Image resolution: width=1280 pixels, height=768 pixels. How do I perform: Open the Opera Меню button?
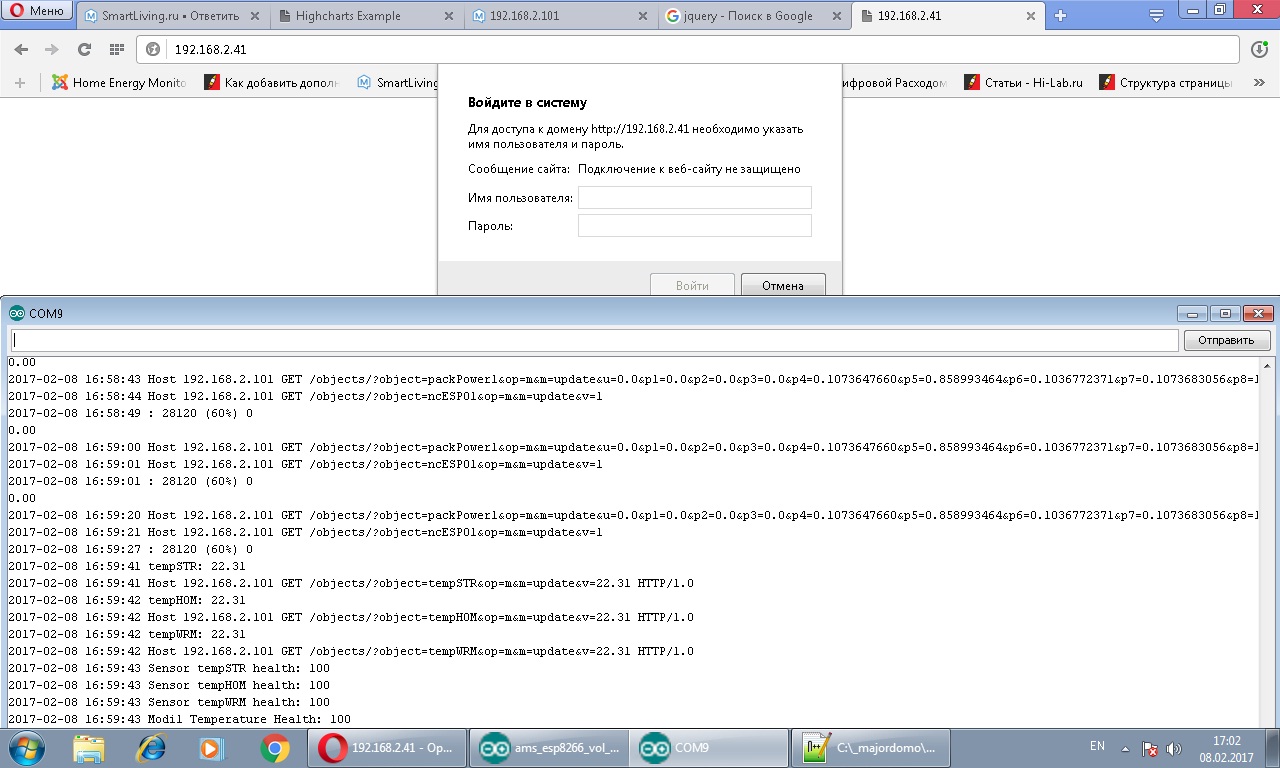36,11
